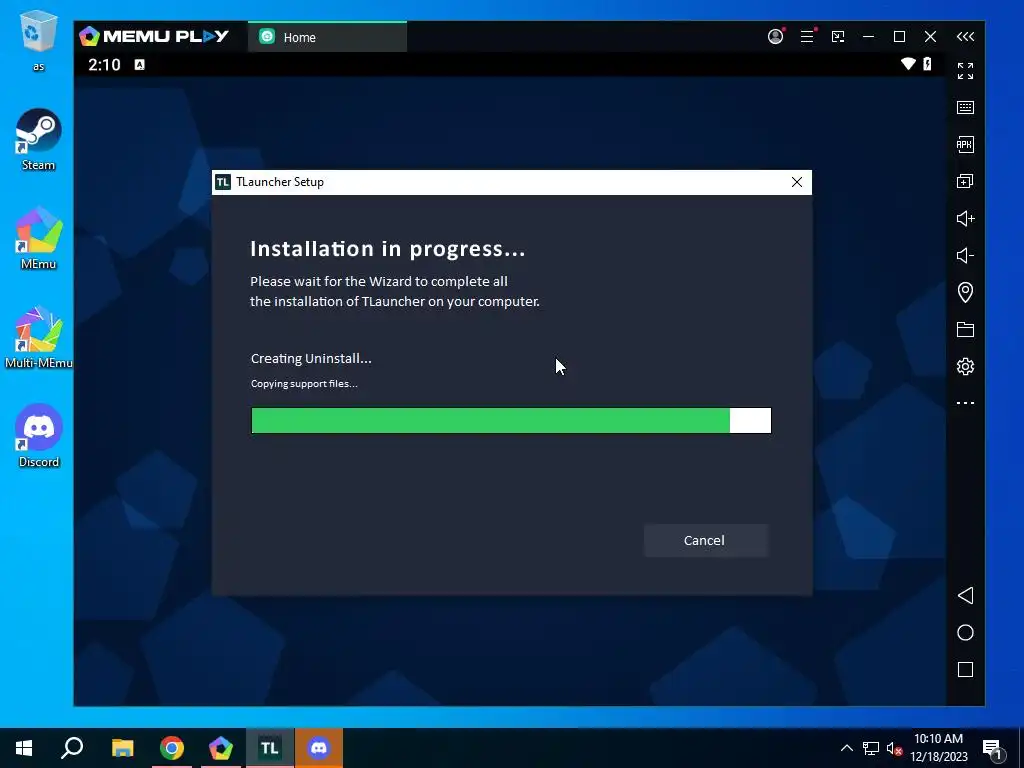Open File Explorer from taskbar
This screenshot has width=1024, height=768.
click(x=122, y=748)
